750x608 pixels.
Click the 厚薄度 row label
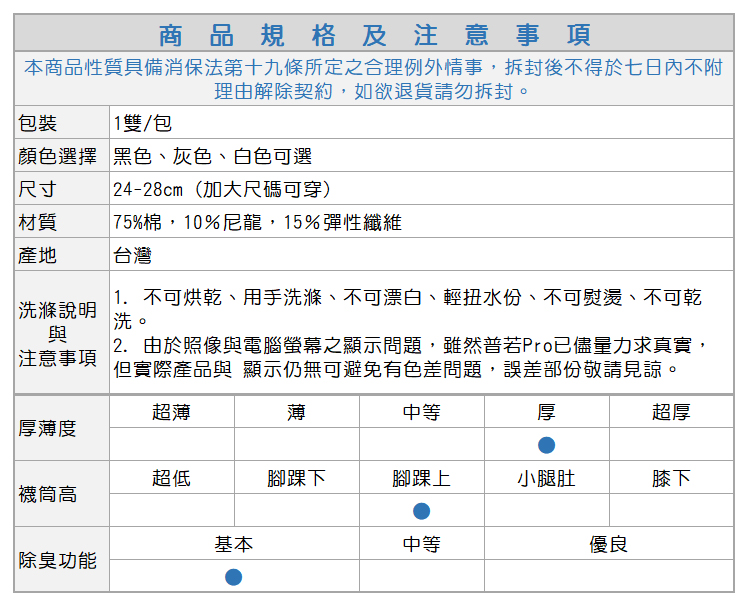click(x=47, y=428)
